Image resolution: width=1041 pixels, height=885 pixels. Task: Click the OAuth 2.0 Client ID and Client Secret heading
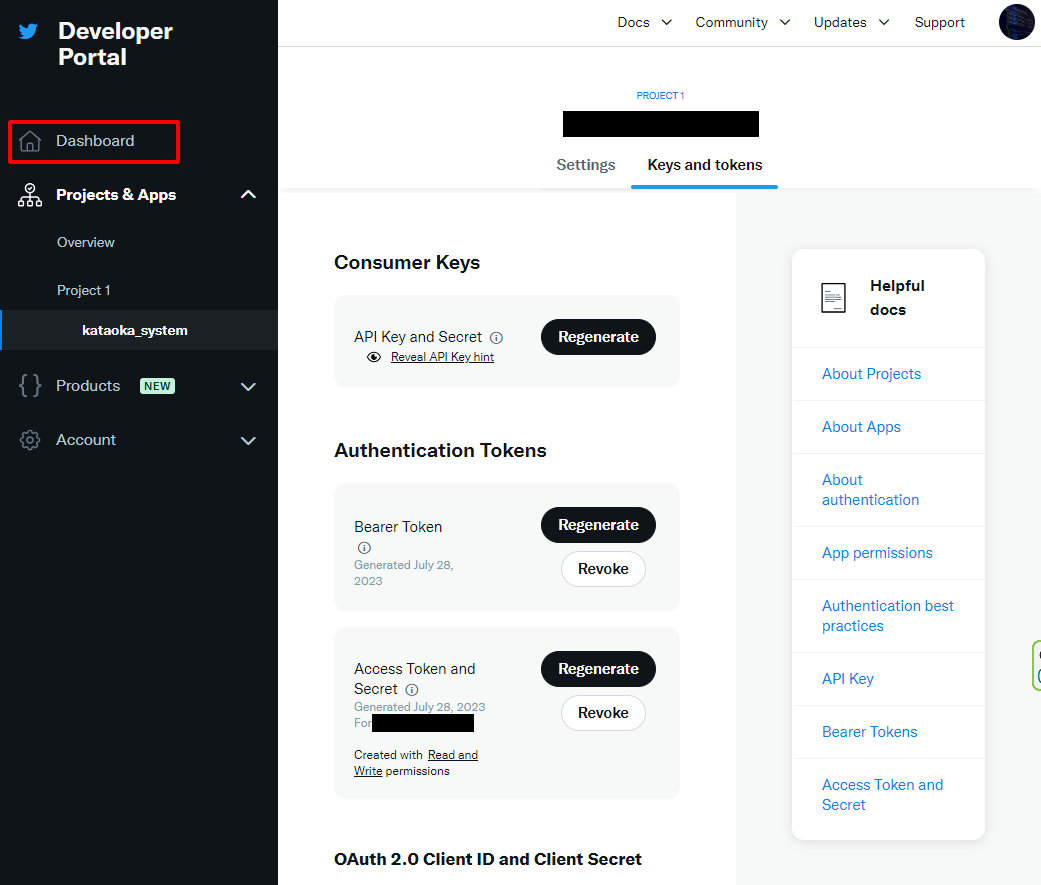click(x=488, y=859)
